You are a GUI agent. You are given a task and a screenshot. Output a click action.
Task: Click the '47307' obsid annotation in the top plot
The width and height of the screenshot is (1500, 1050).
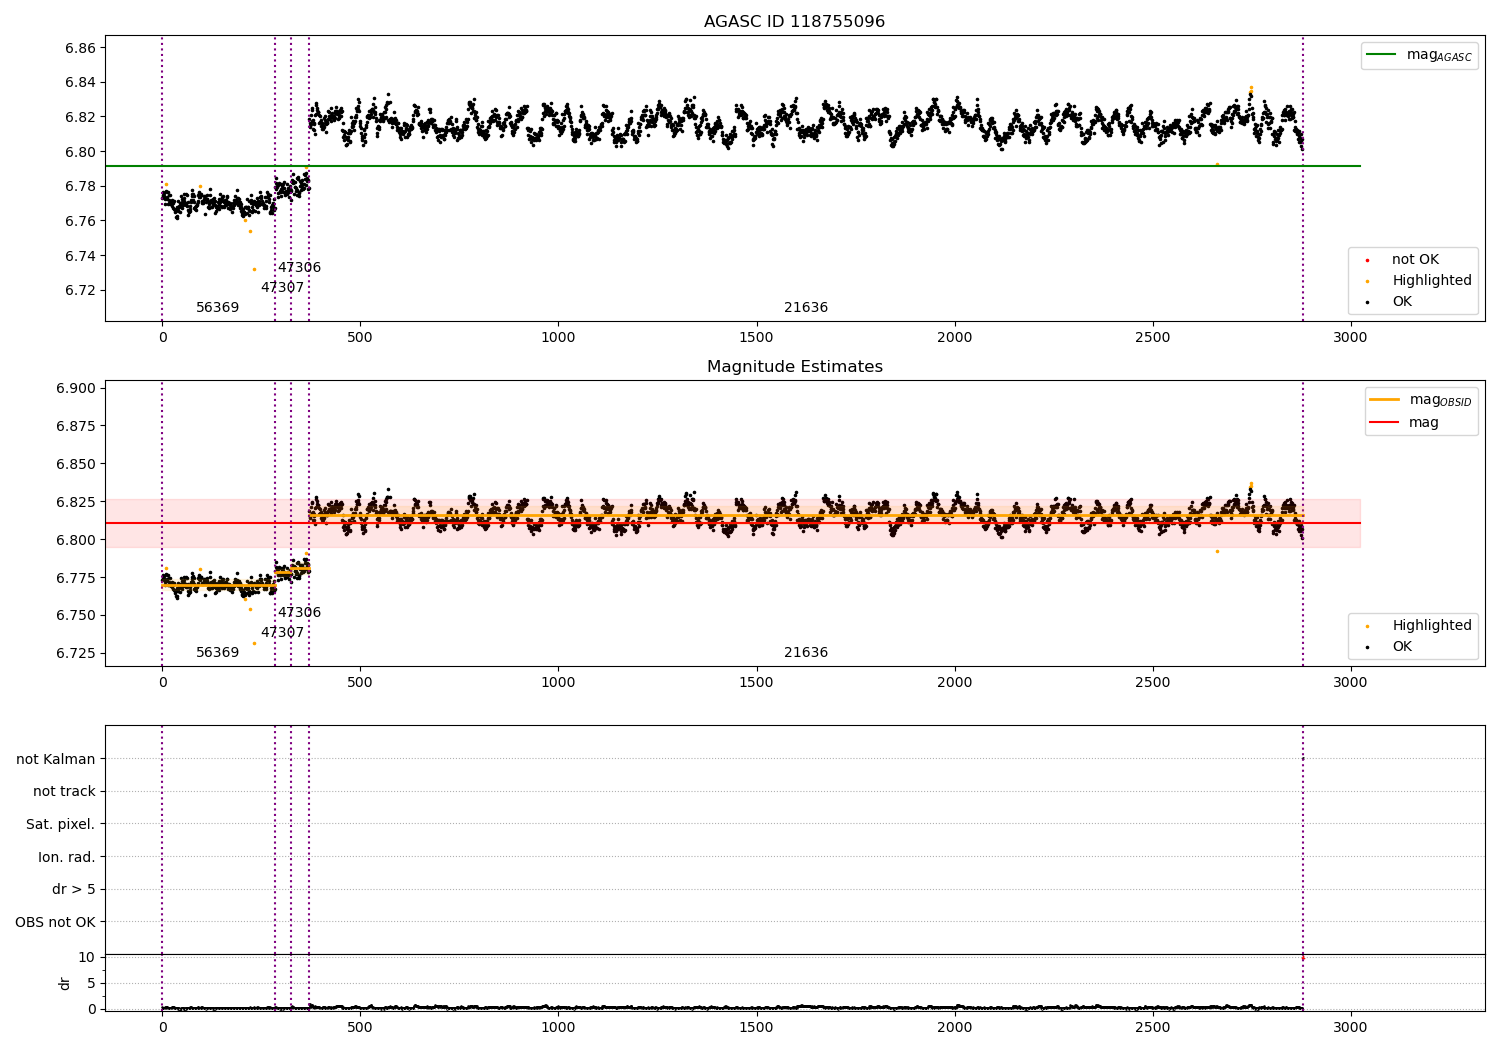282,287
